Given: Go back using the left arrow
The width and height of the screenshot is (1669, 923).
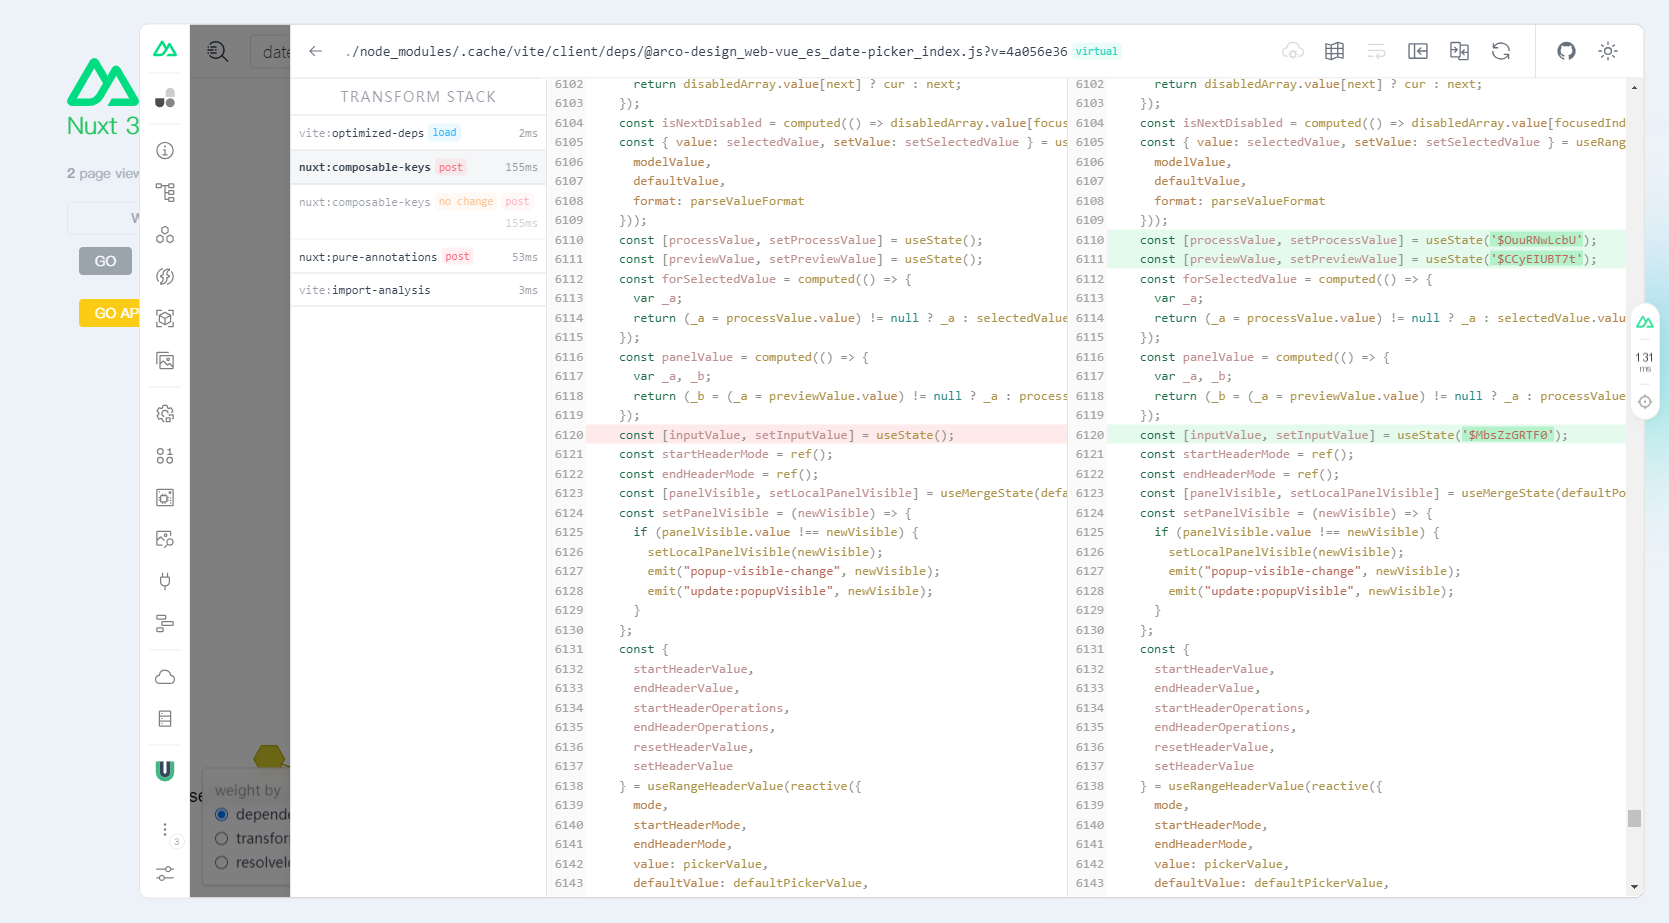Looking at the screenshot, I should click(316, 51).
